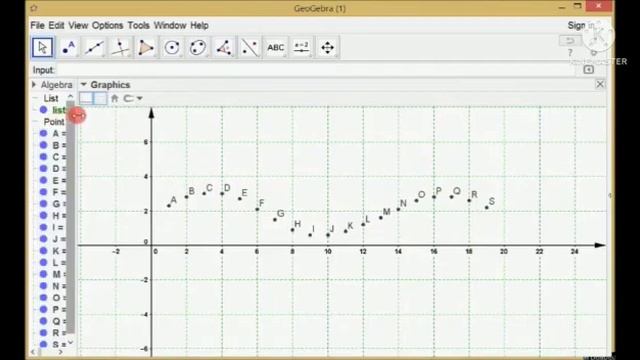Expand the Algebra panel triangle
The width and height of the screenshot is (640, 360).
(x=34, y=84)
